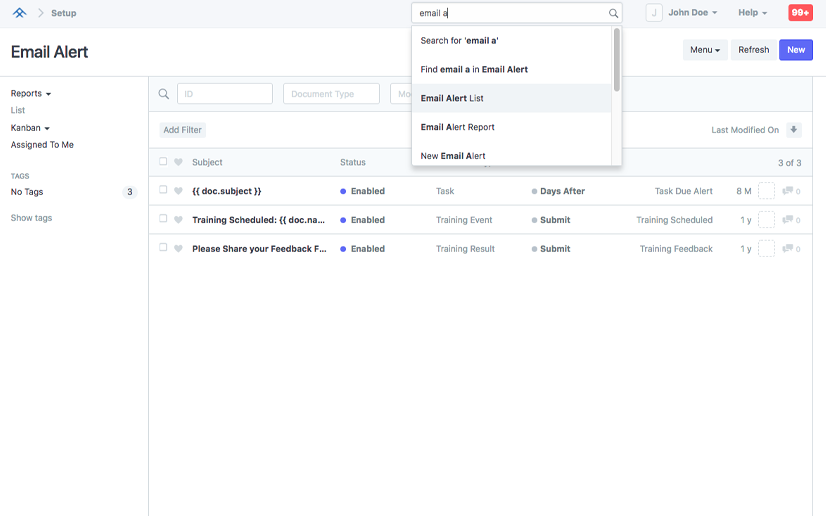Check the {{ doc.subject }} row checkbox

[x=163, y=190]
